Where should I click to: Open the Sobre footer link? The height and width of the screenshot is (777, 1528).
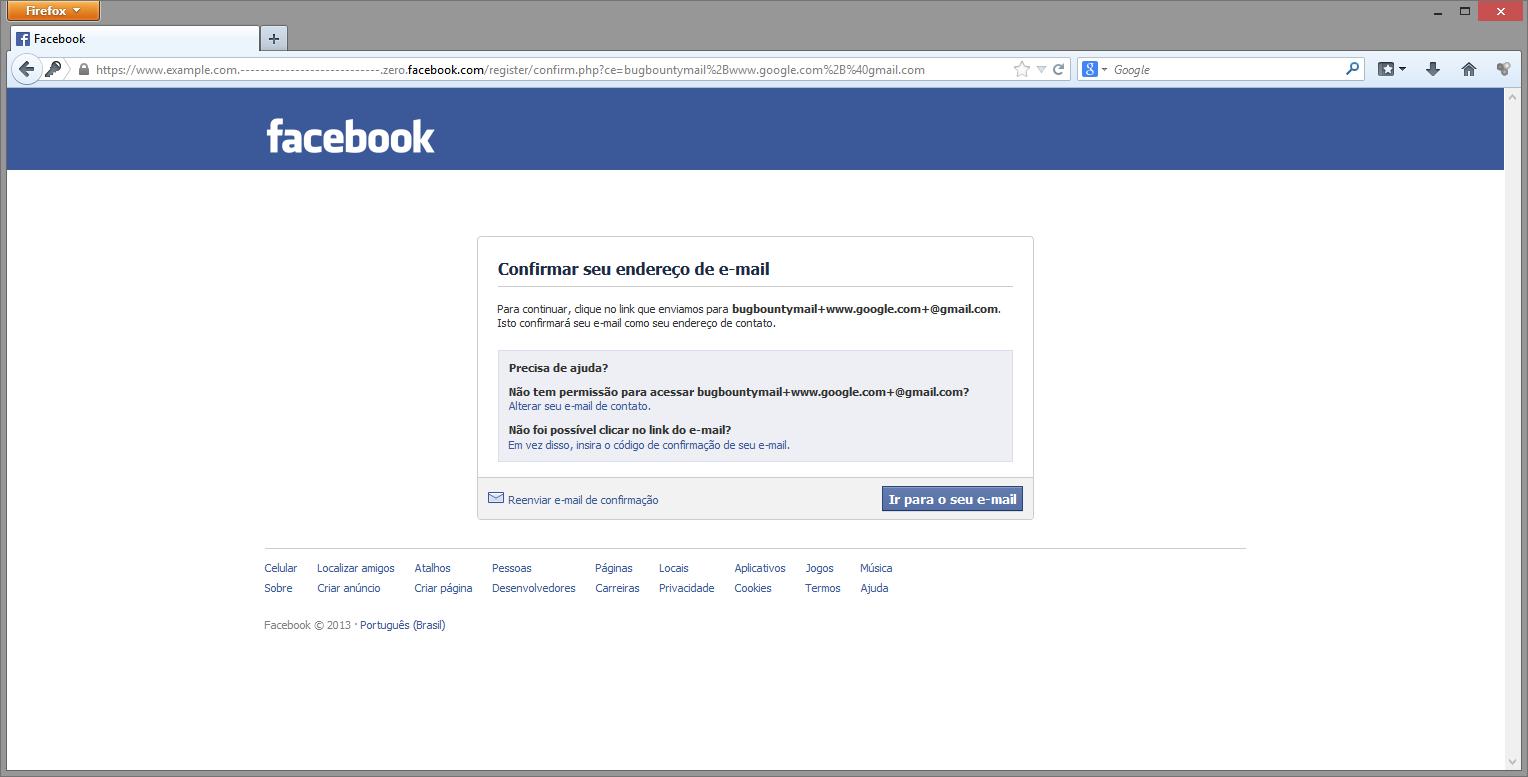[278, 588]
